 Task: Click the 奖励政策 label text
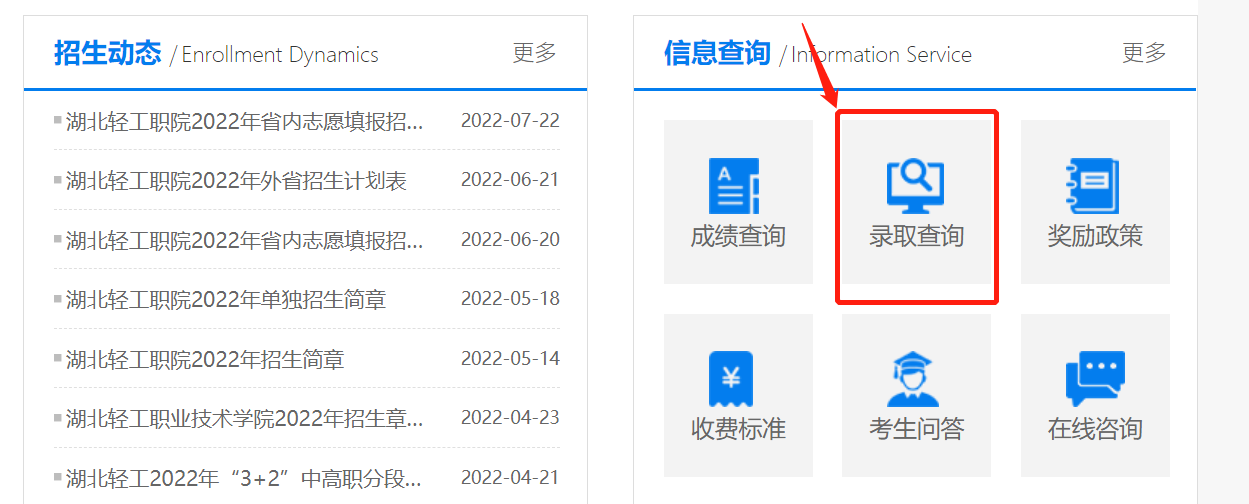(1095, 237)
